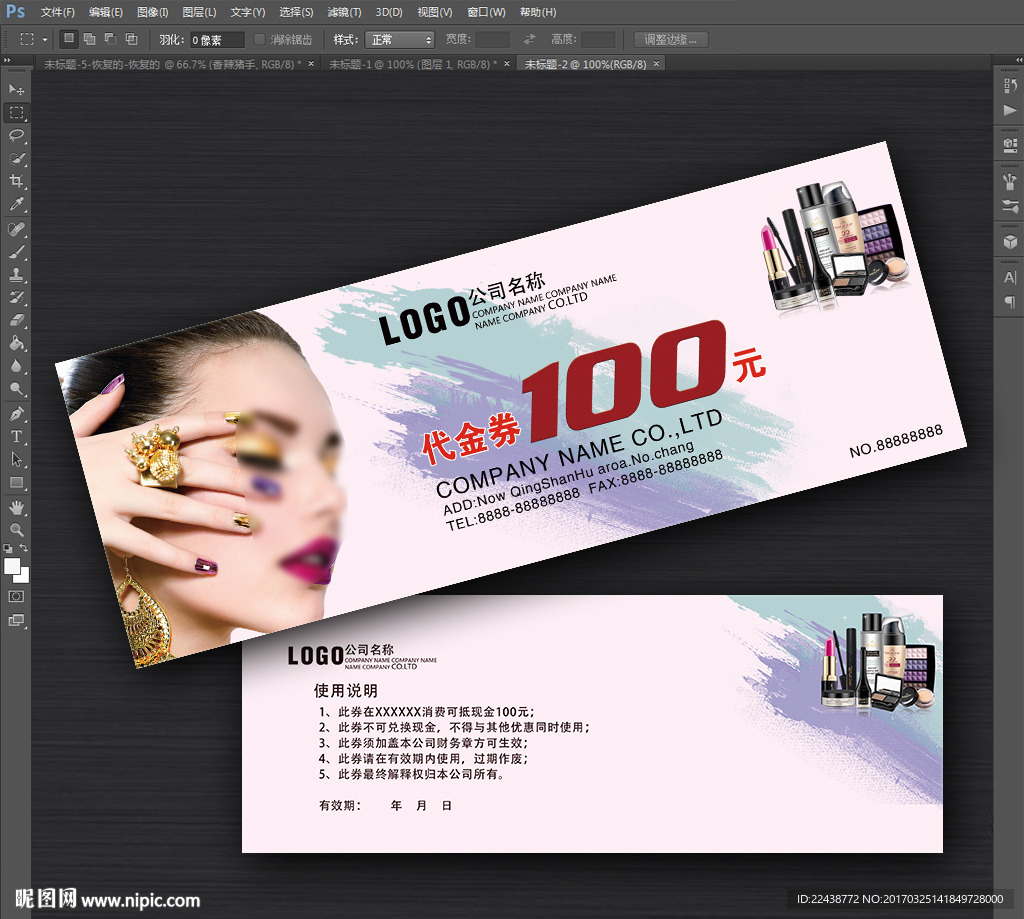Screen dimensions: 1024x919
Task: Select the Zoom tool in the toolbox
Action: (16, 530)
